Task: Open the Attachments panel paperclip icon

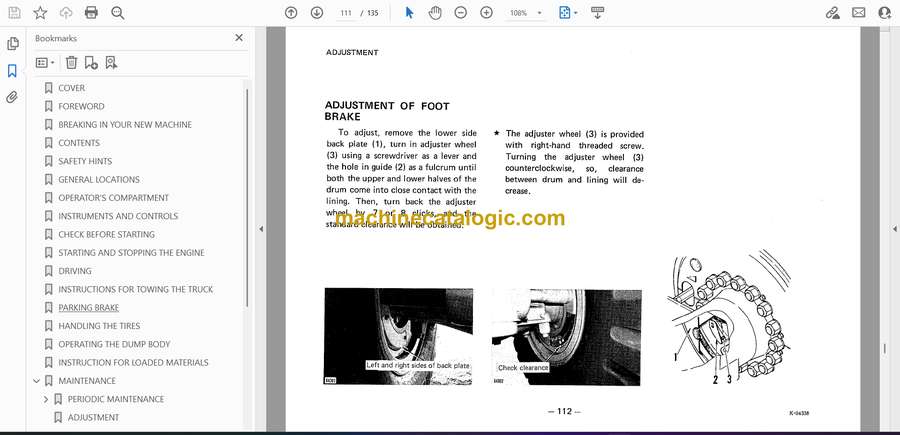Action: (x=13, y=97)
